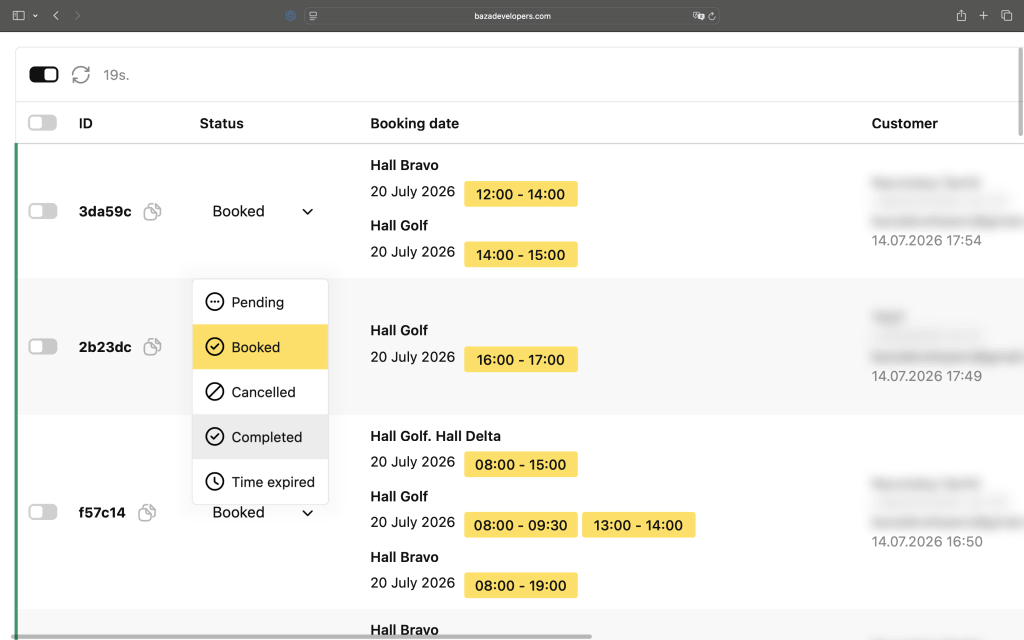Show tab overview icon
Viewport: 1024px width, 640px height.
point(1006,16)
